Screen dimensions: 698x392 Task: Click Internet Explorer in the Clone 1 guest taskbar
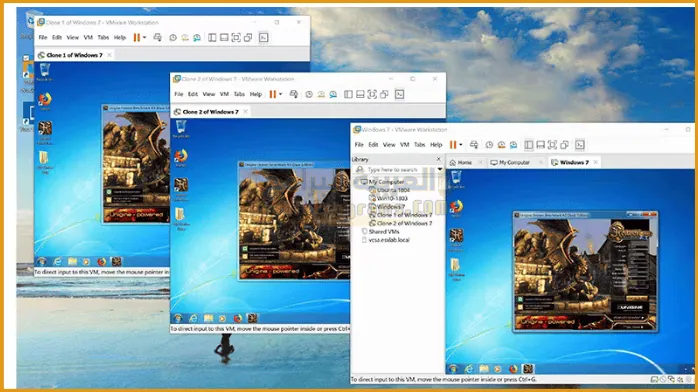57,261
